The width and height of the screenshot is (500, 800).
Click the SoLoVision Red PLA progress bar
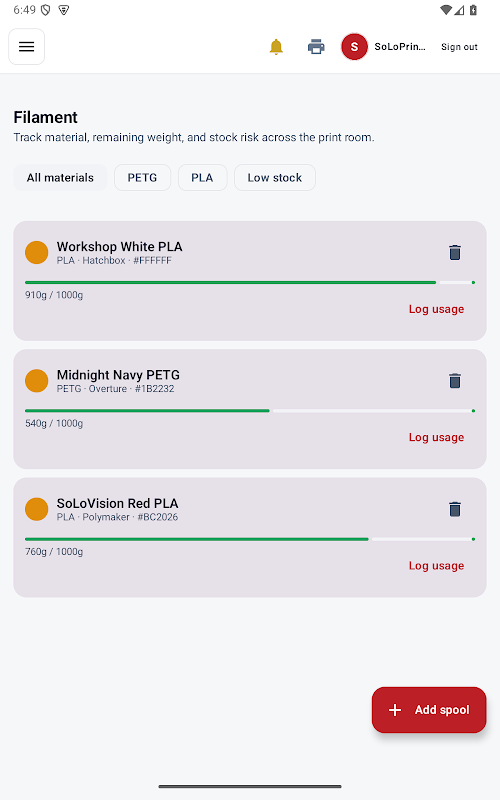coord(250,539)
